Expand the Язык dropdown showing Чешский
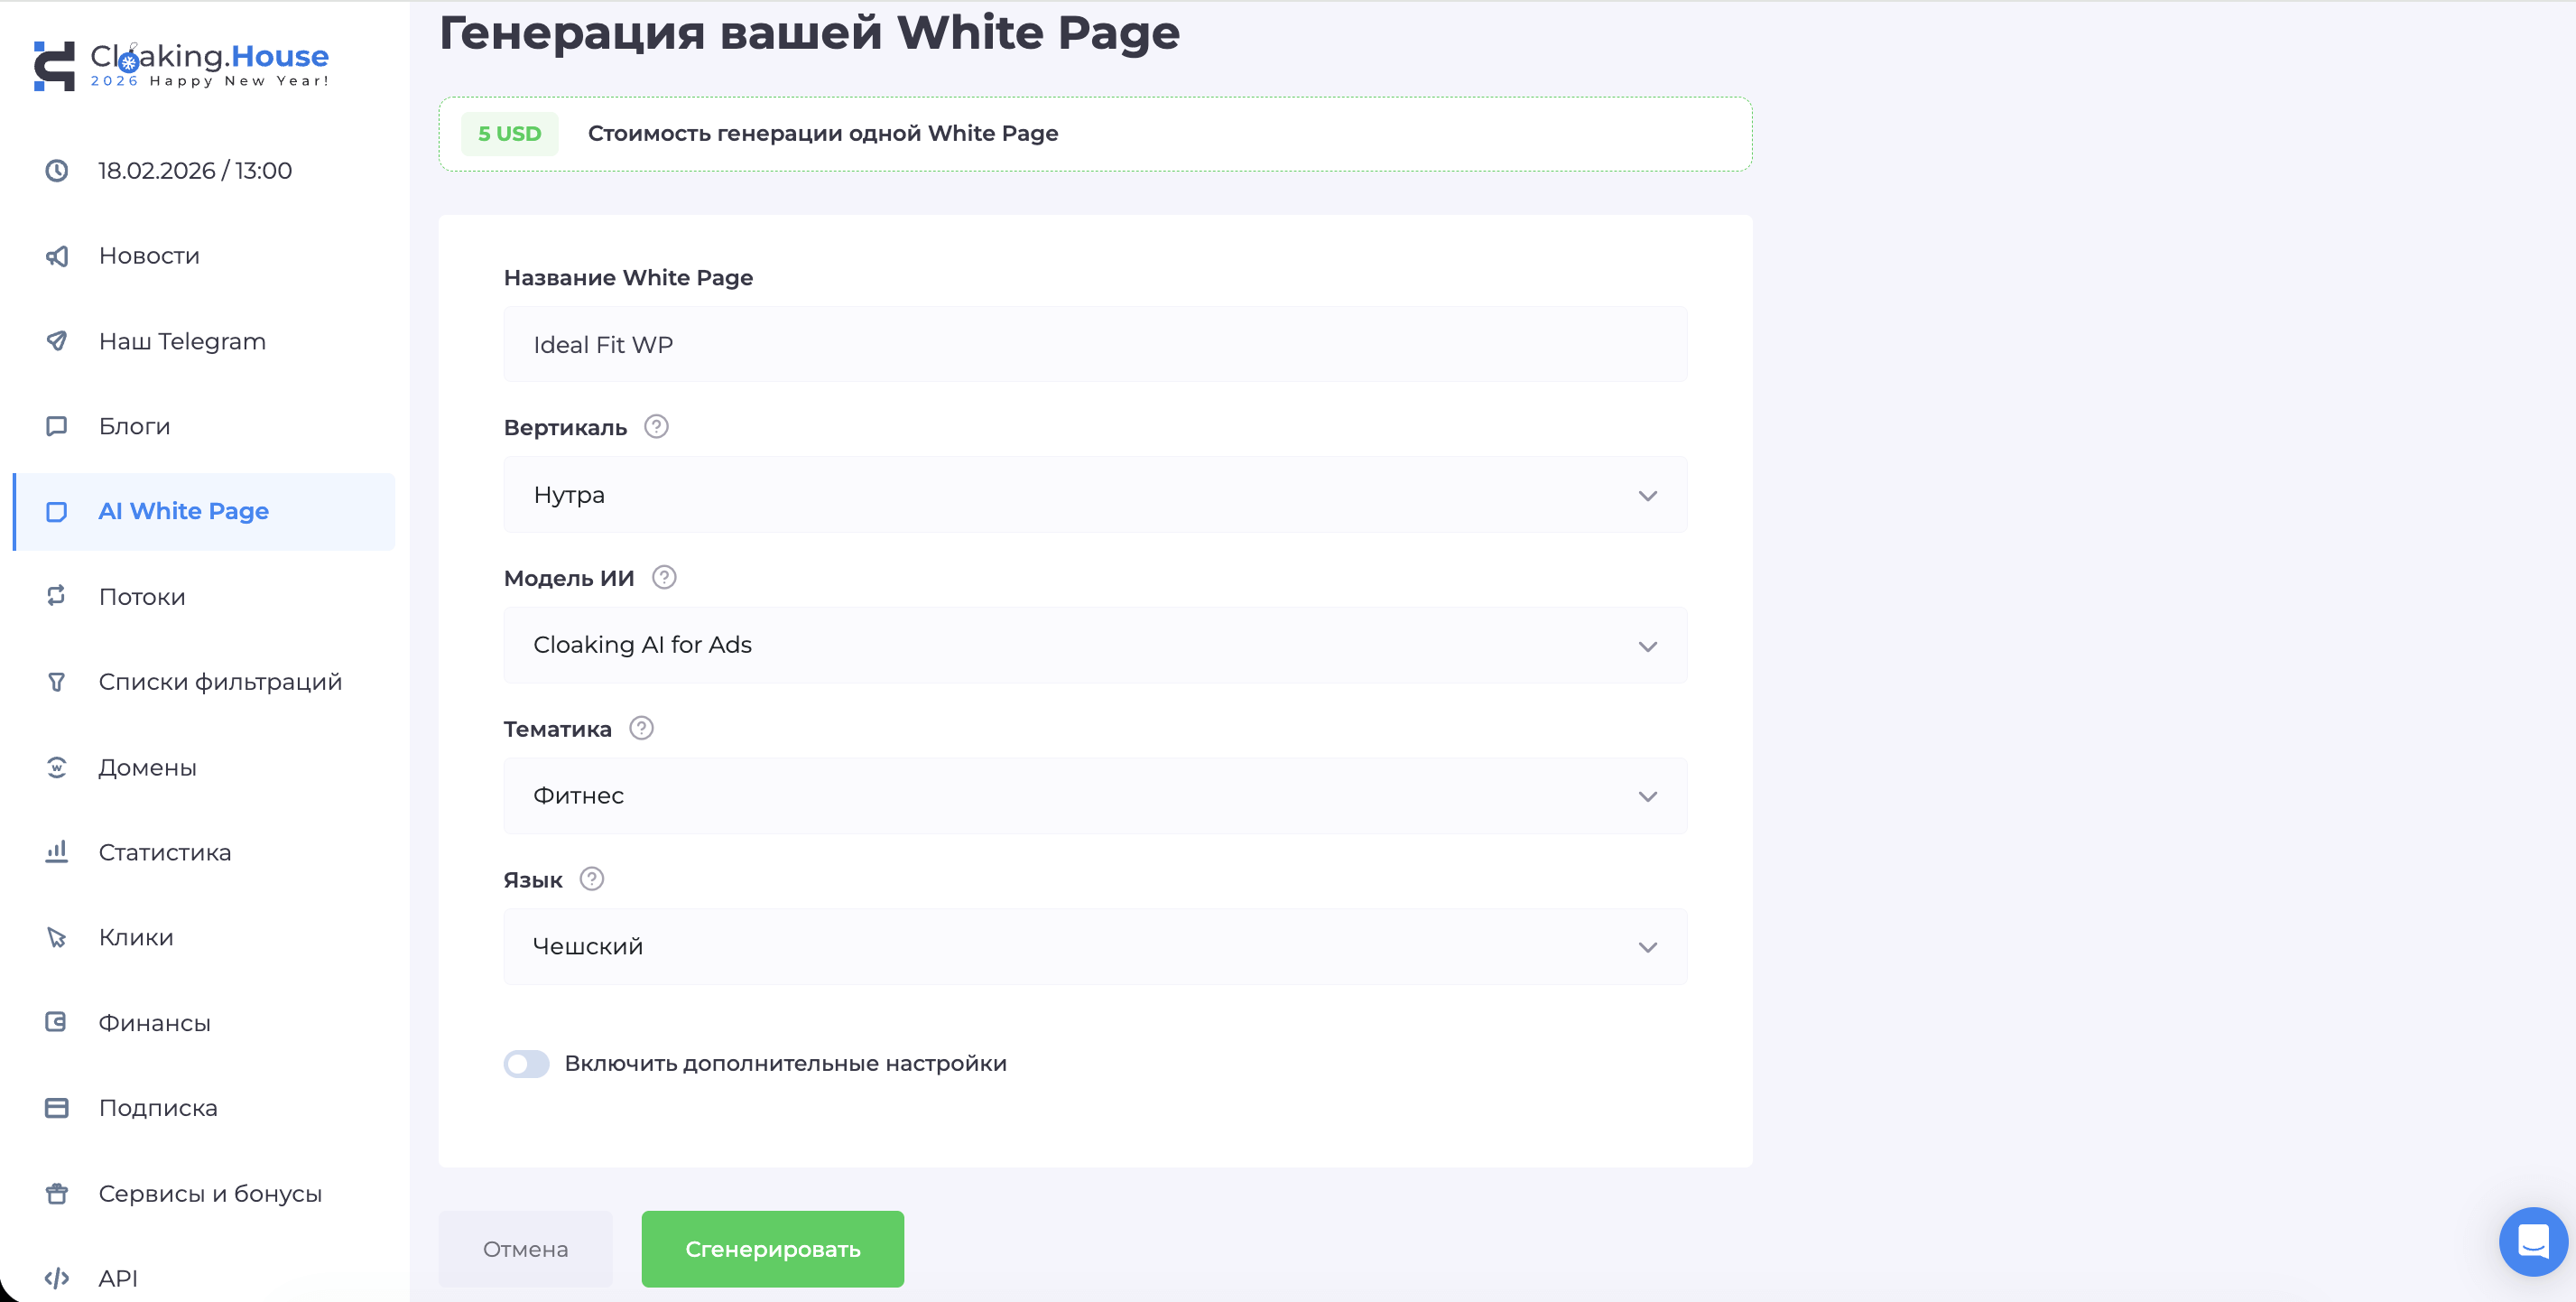2576x1302 pixels. coord(1095,946)
